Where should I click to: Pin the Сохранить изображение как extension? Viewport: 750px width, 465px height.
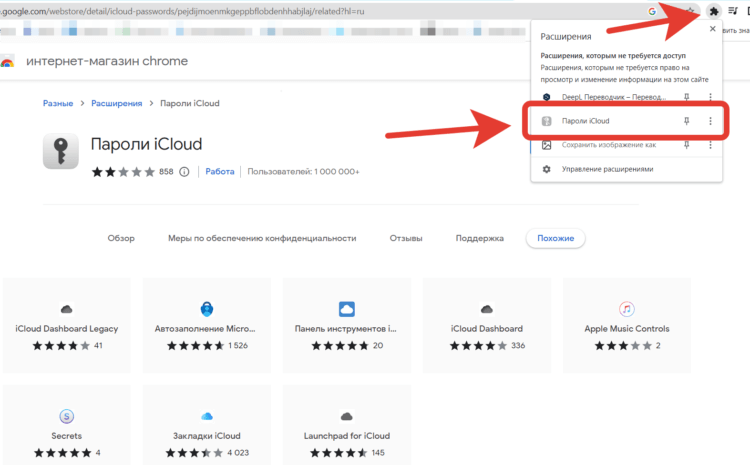[x=686, y=145]
